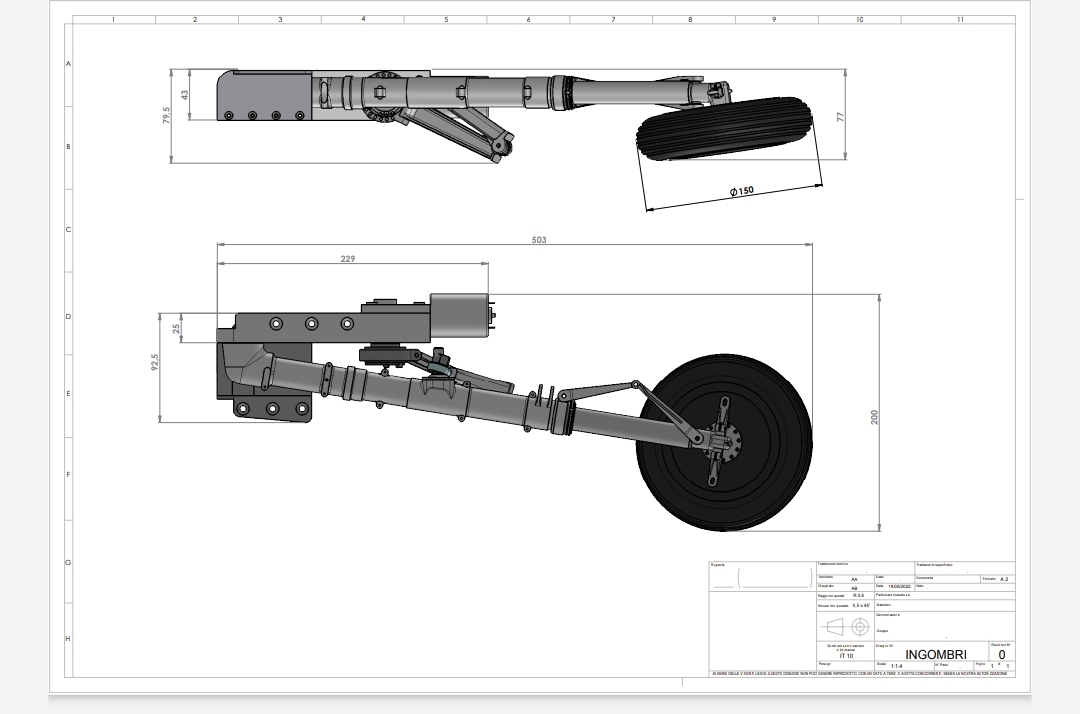Click the side-view wheel hub
Viewport: 1080px width, 714px height.
pyautogui.click(x=724, y=441)
